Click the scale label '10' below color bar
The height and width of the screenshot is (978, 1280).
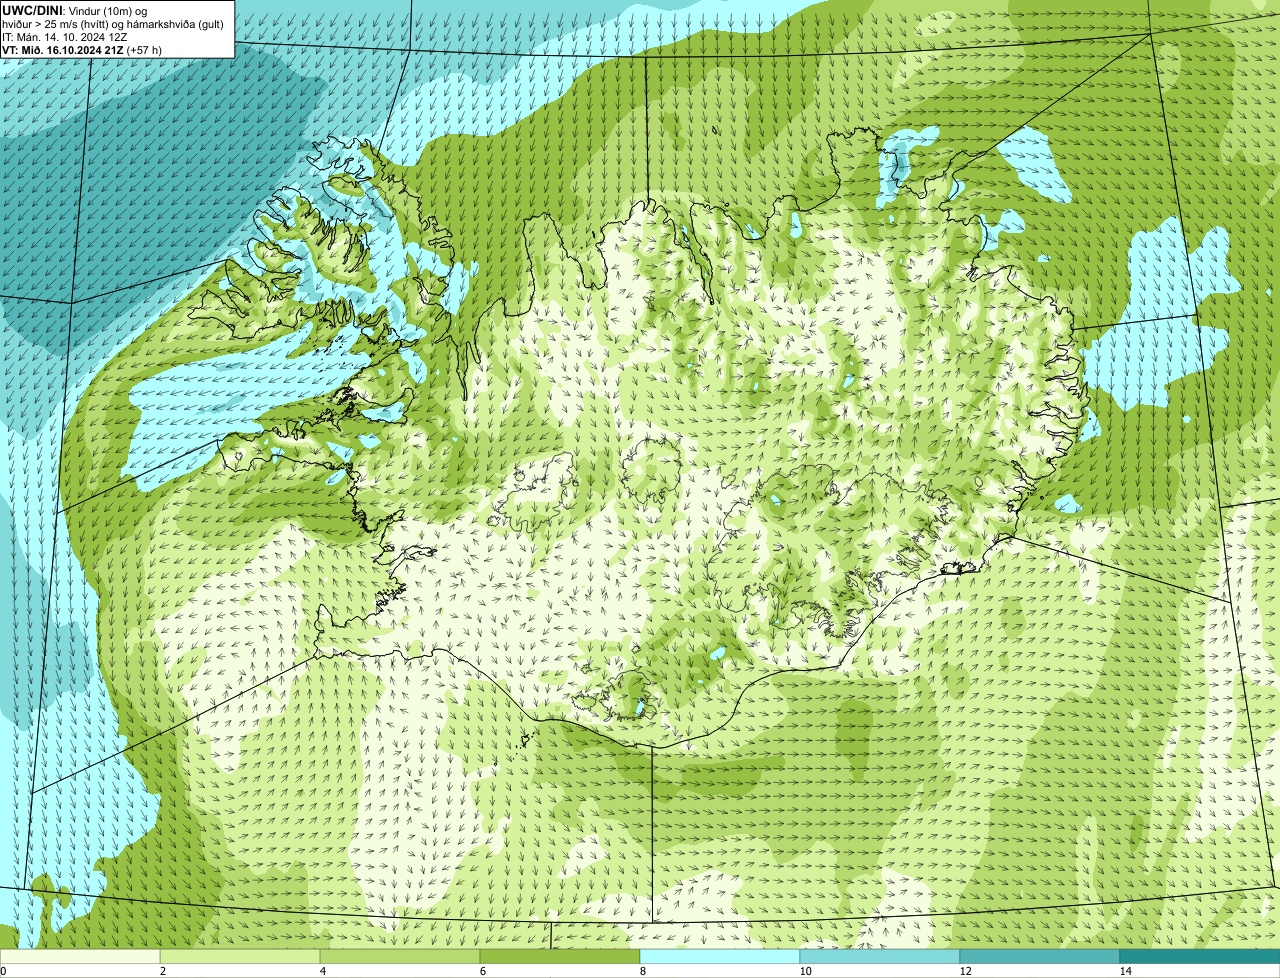(805, 971)
